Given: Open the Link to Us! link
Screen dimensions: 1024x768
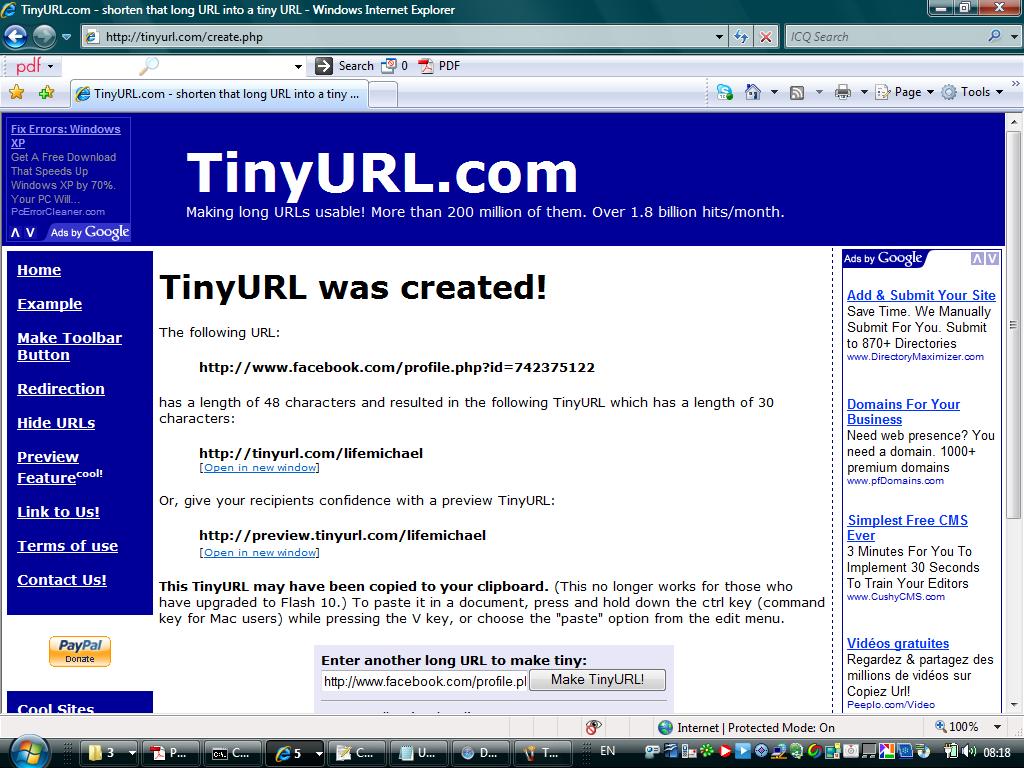Looking at the screenshot, I should pos(59,511).
